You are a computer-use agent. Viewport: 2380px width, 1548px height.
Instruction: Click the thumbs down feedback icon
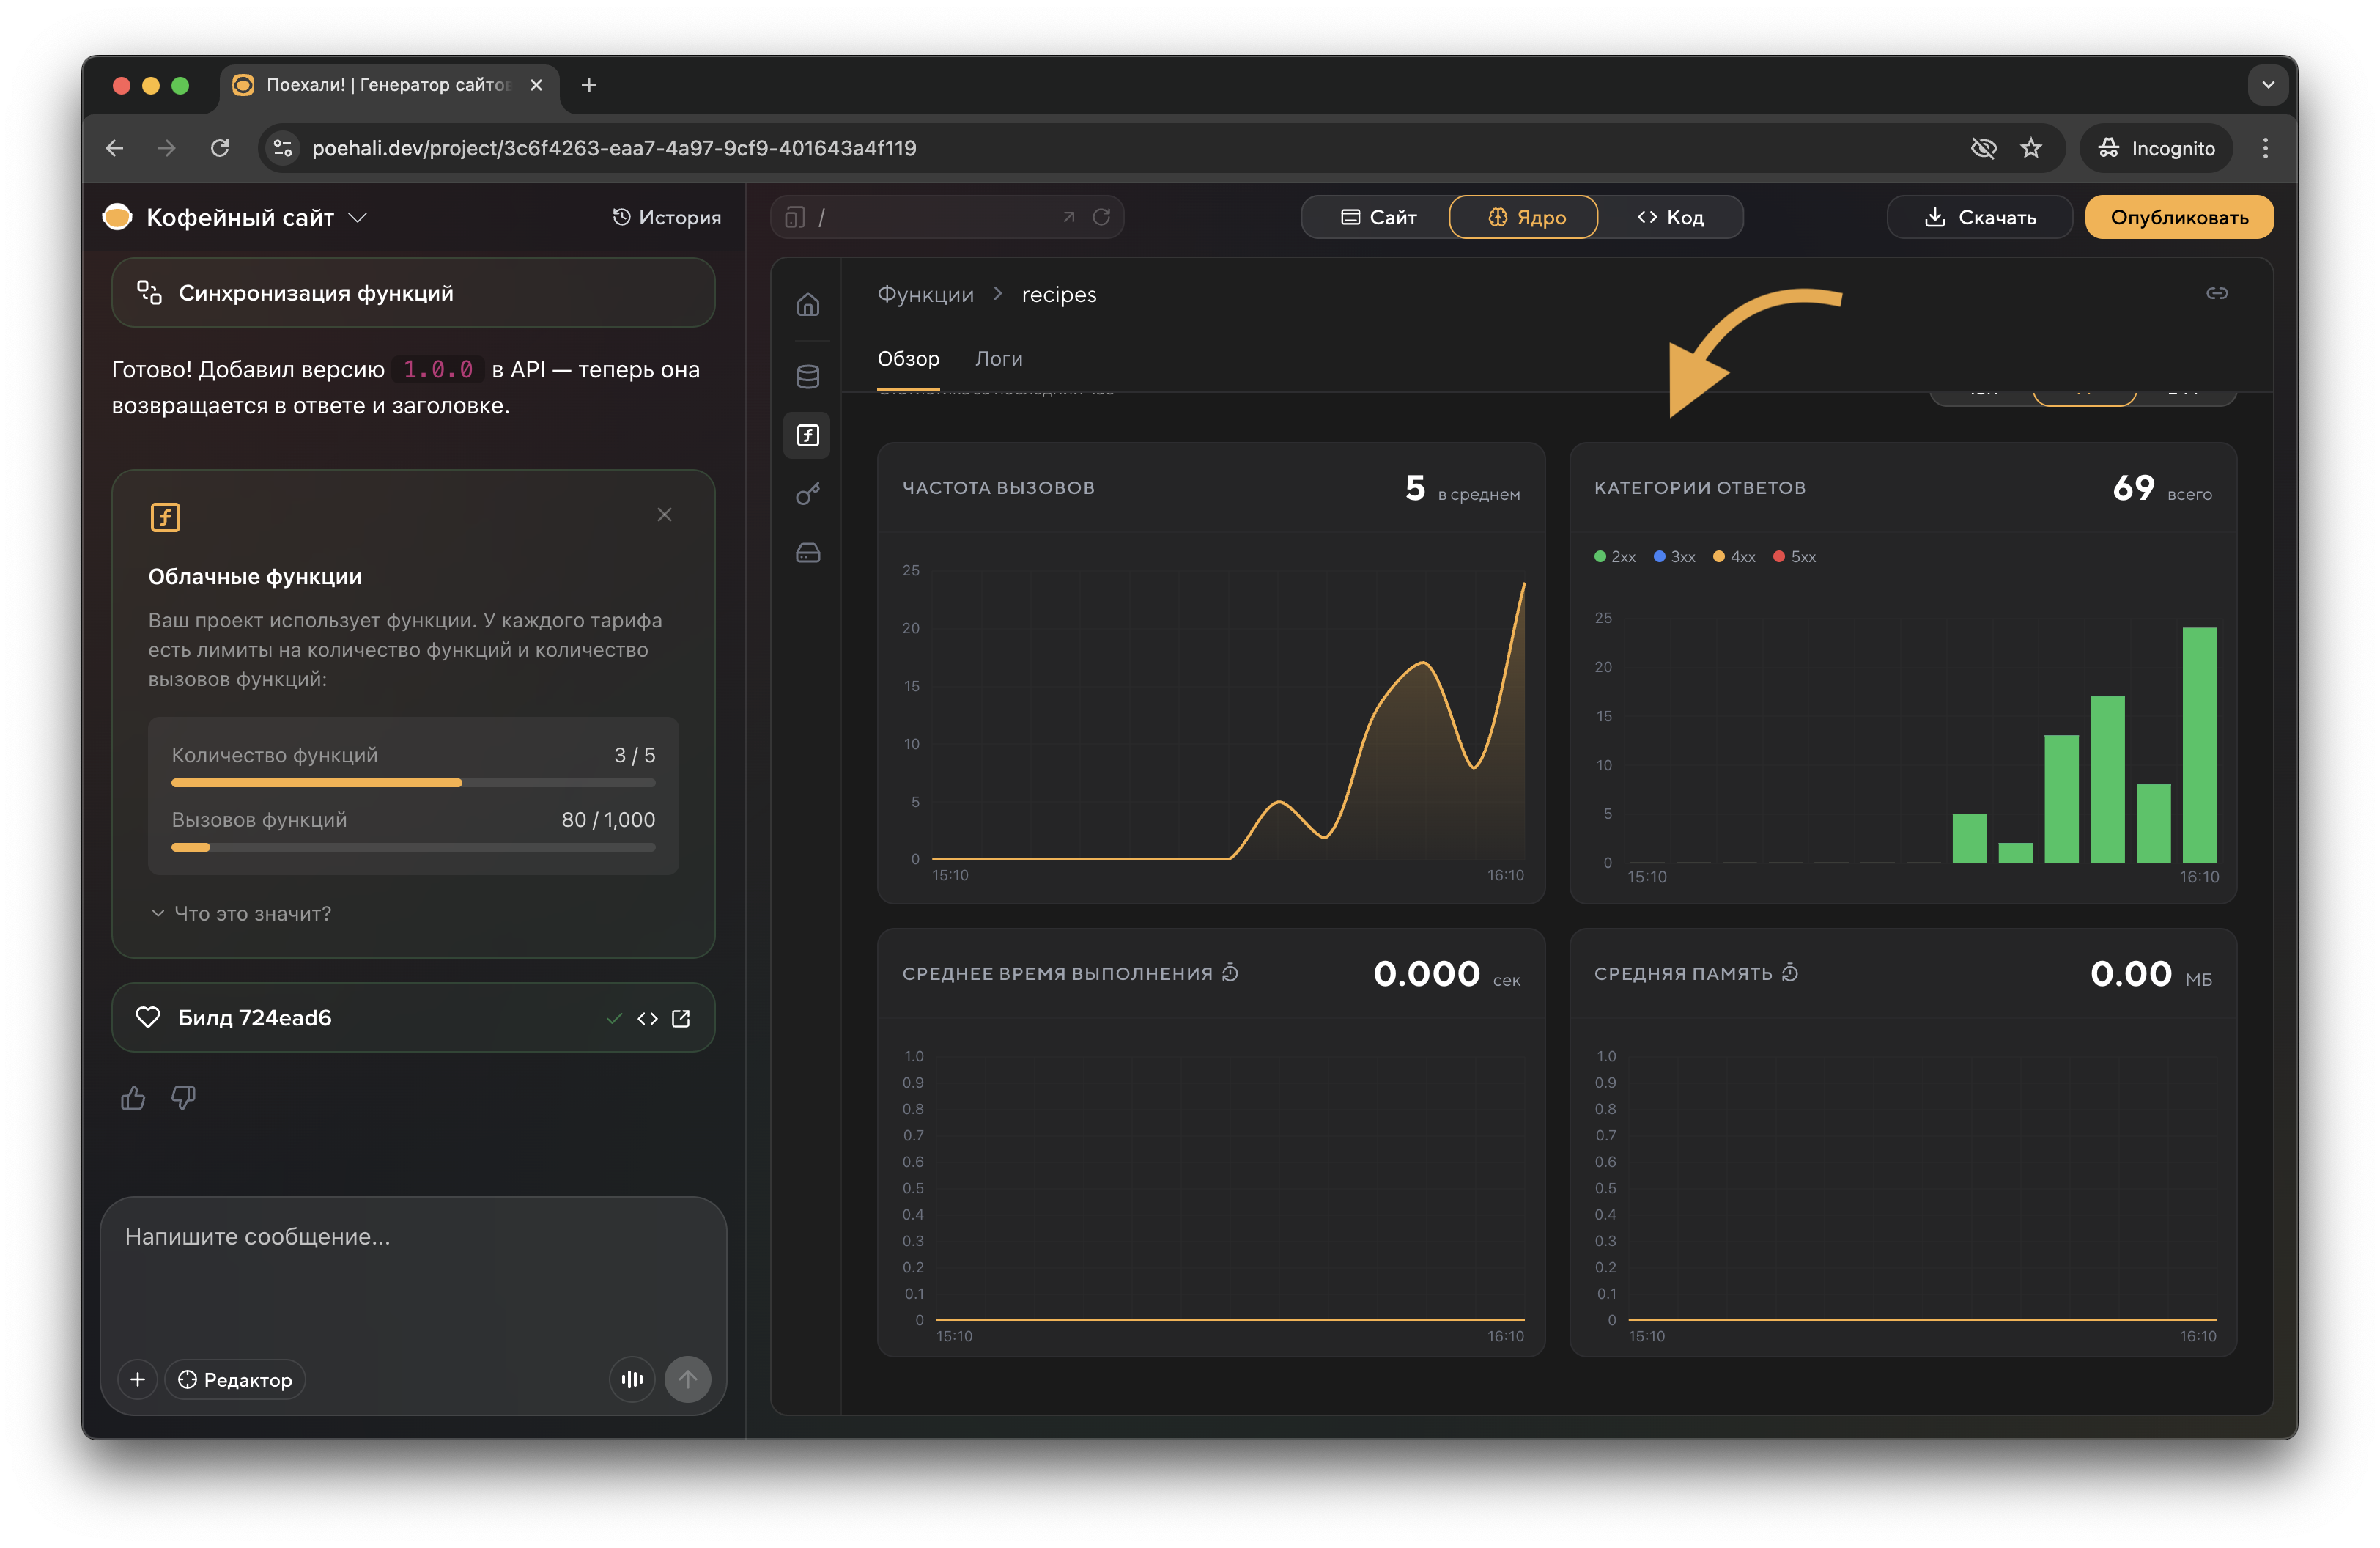pos(183,1098)
